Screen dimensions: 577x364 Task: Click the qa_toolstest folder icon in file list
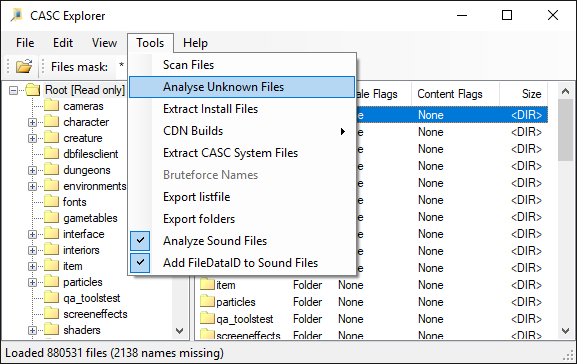pos(208,318)
